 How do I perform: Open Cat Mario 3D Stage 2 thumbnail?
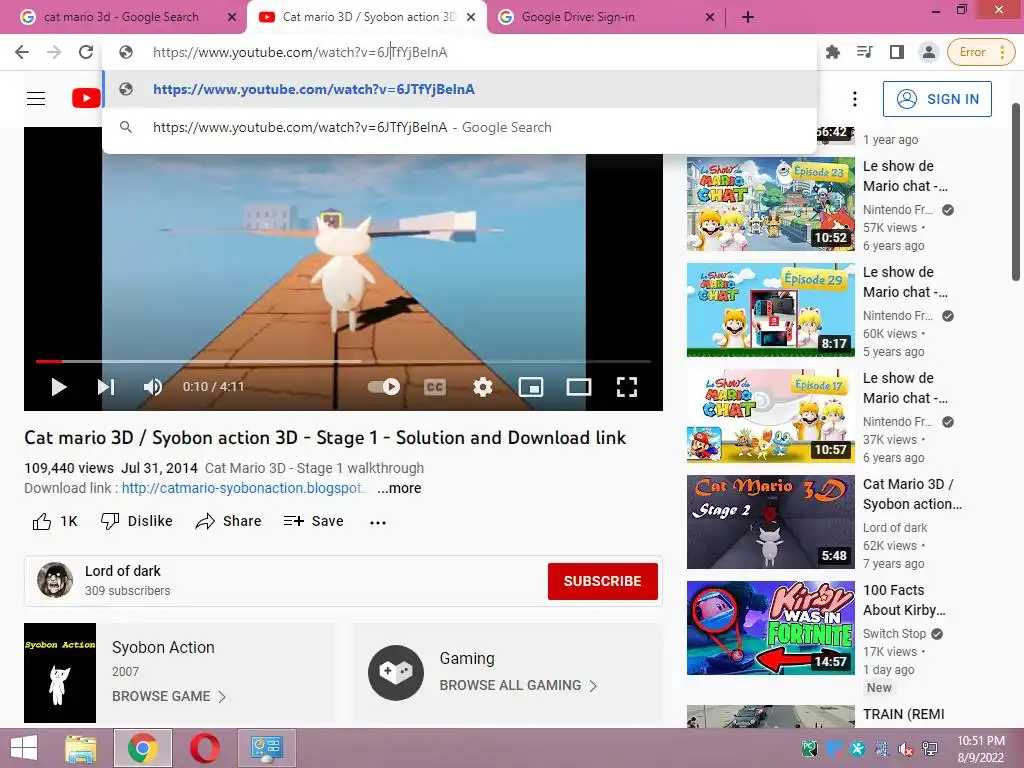pos(771,522)
